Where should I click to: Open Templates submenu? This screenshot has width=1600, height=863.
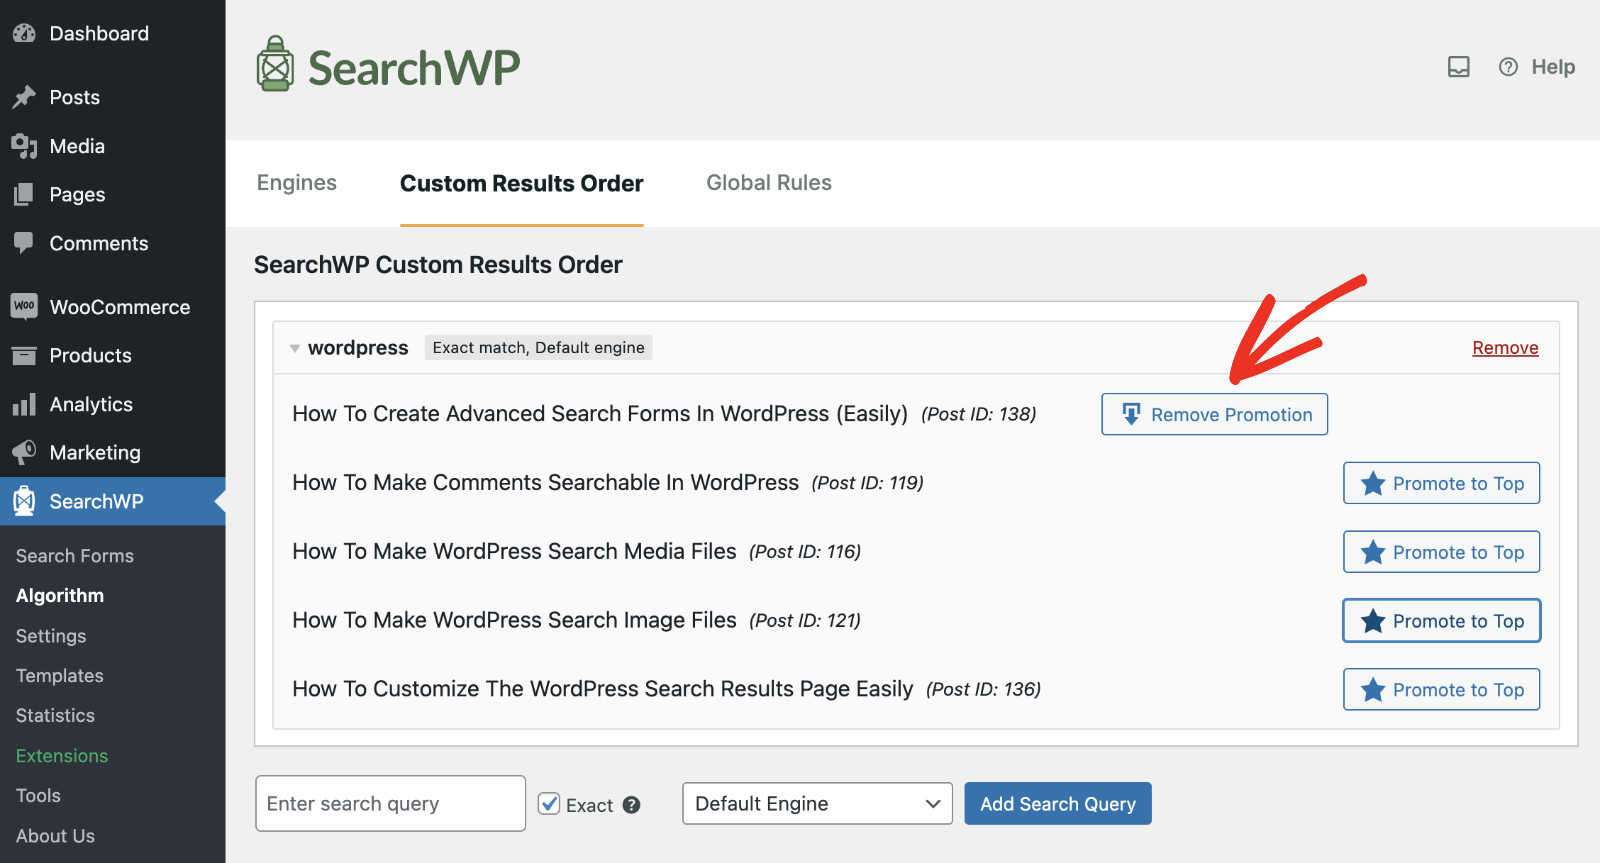click(60, 676)
